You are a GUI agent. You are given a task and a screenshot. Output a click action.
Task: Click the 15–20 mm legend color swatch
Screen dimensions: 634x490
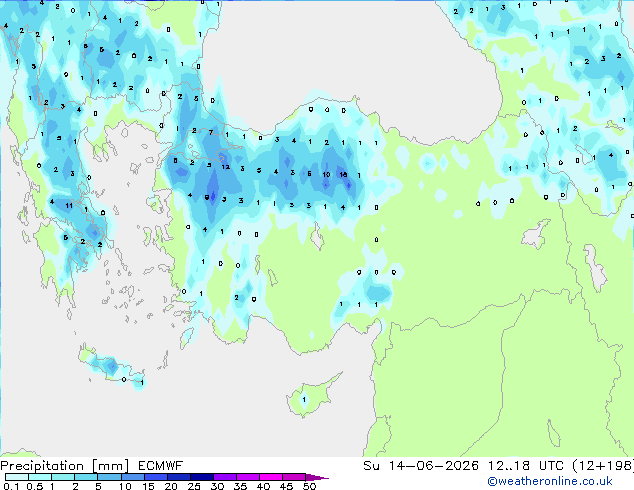coord(155,477)
